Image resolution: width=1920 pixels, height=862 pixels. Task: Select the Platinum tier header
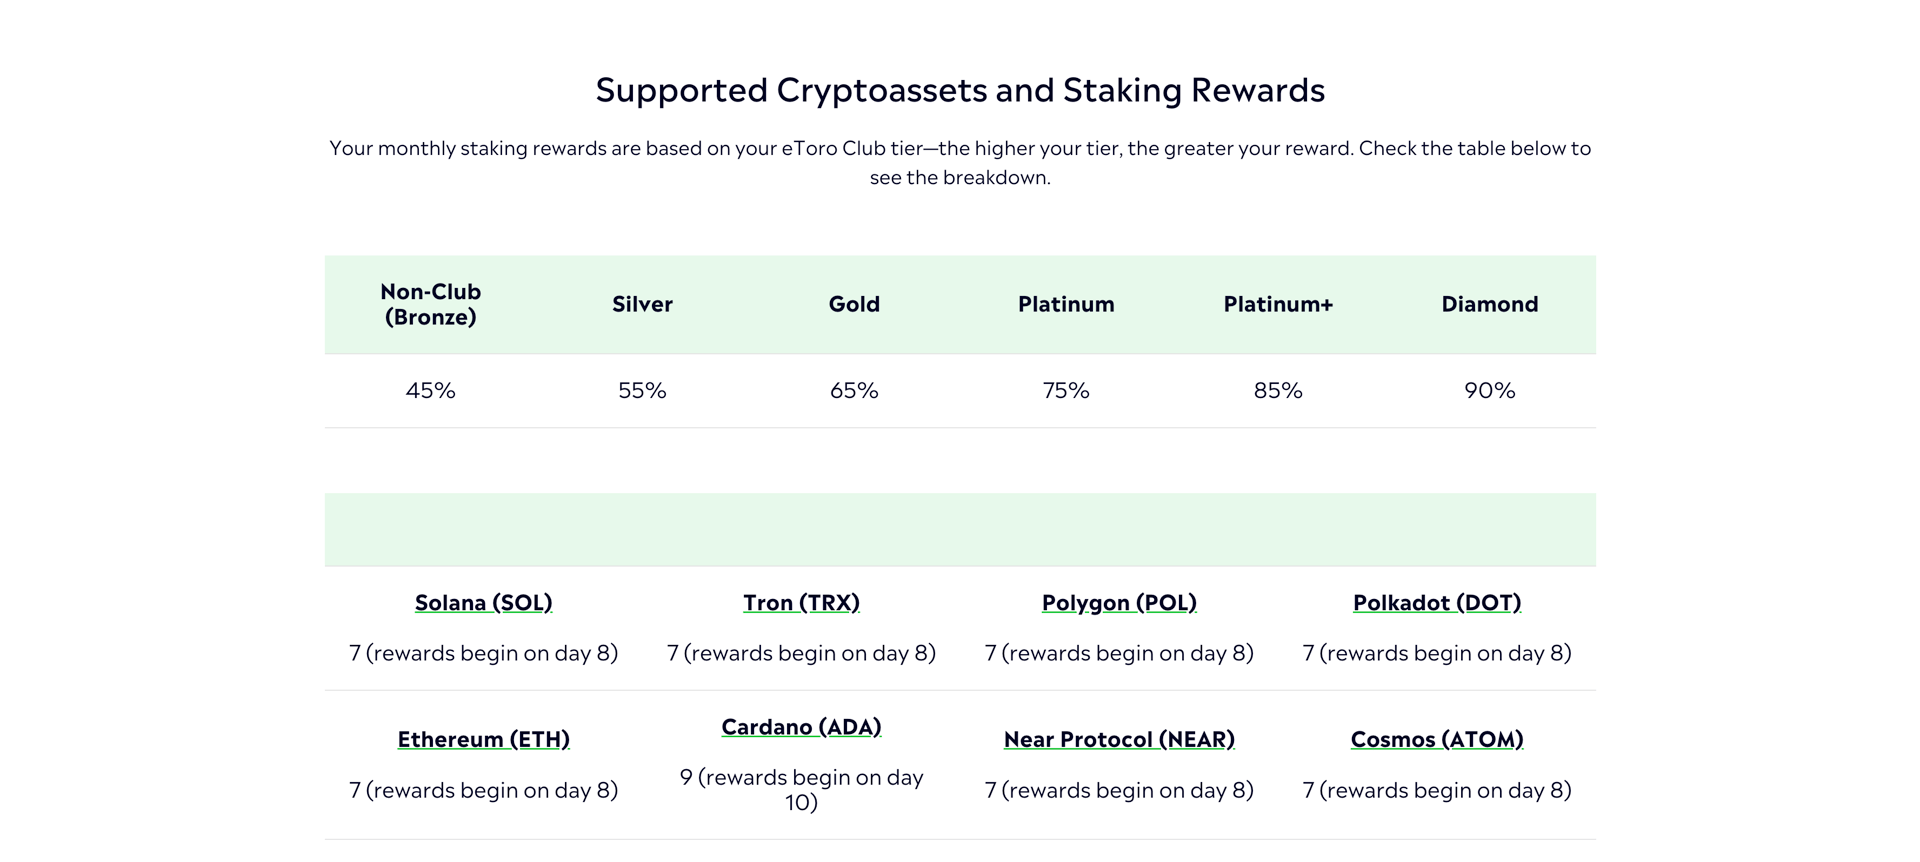(x=1066, y=304)
